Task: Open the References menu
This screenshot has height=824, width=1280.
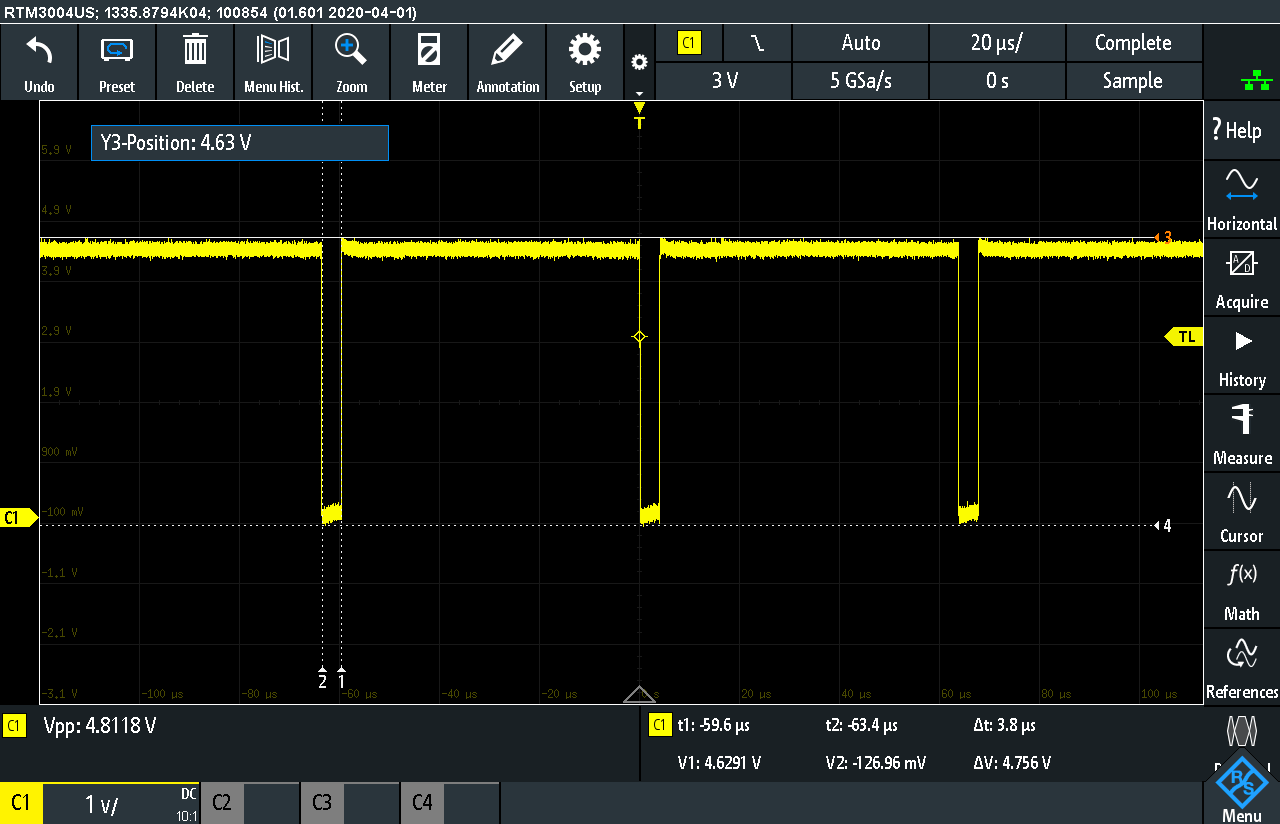Action: [1241, 668]
